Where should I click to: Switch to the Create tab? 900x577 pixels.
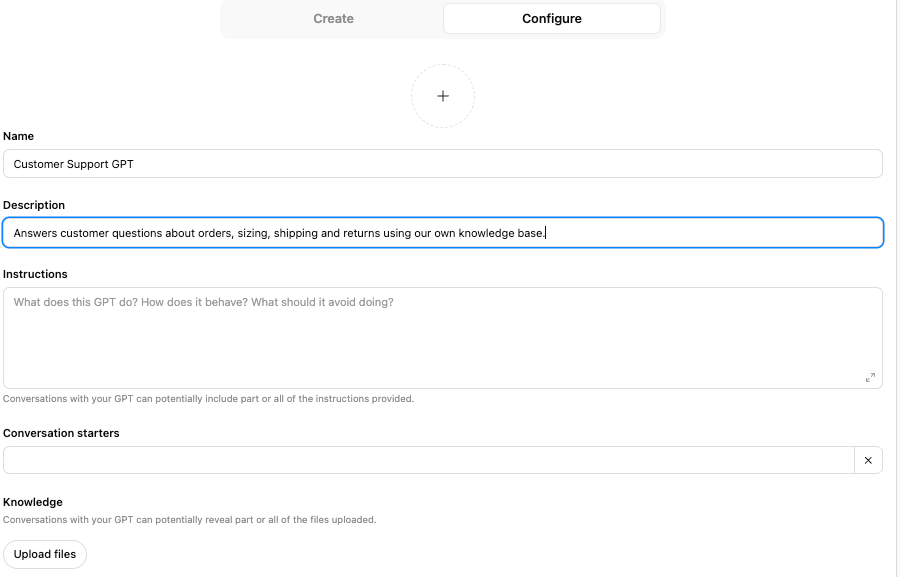click(333, 18)
